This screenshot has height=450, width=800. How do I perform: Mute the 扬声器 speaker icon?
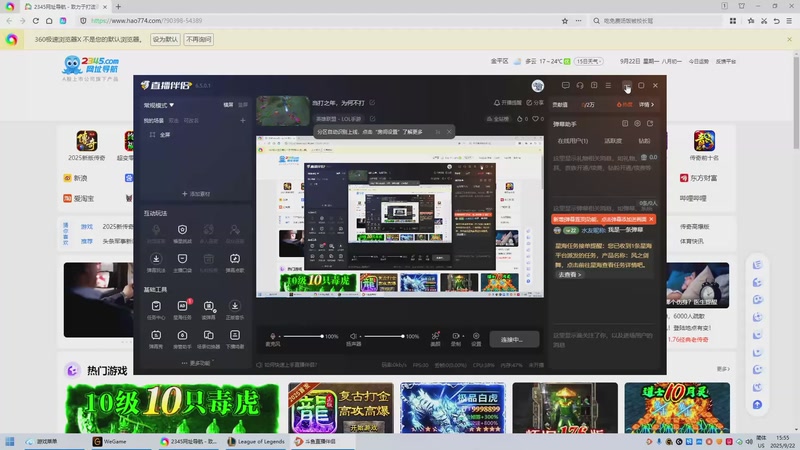(353, 336)
